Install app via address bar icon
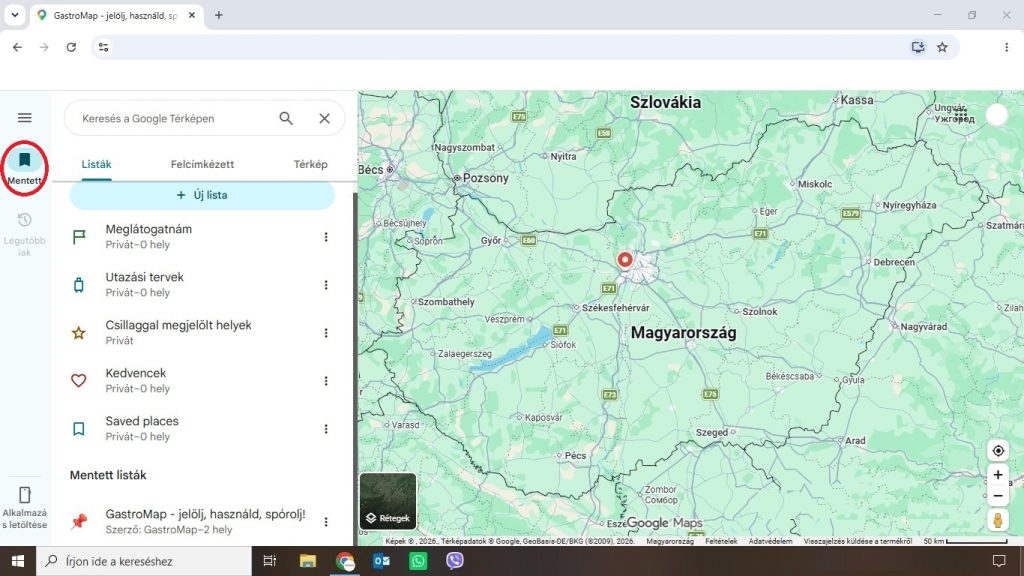The image size is (1024, 576). [918, 47]
